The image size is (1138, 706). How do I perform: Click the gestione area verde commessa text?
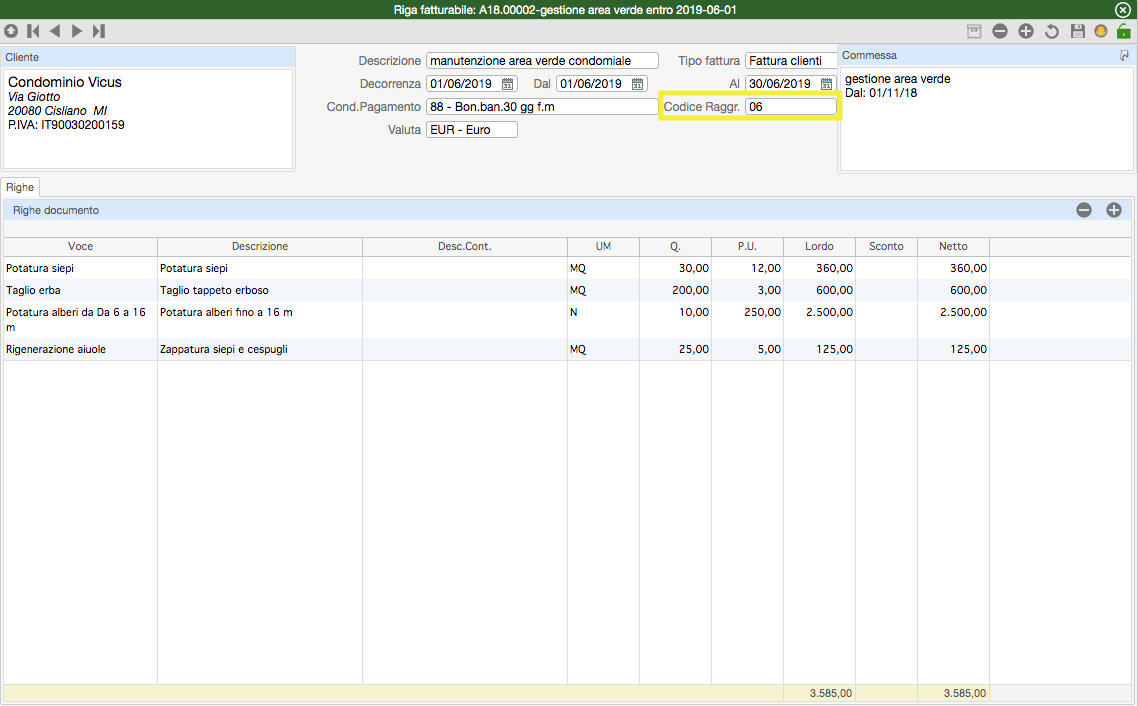click(897, 79)
